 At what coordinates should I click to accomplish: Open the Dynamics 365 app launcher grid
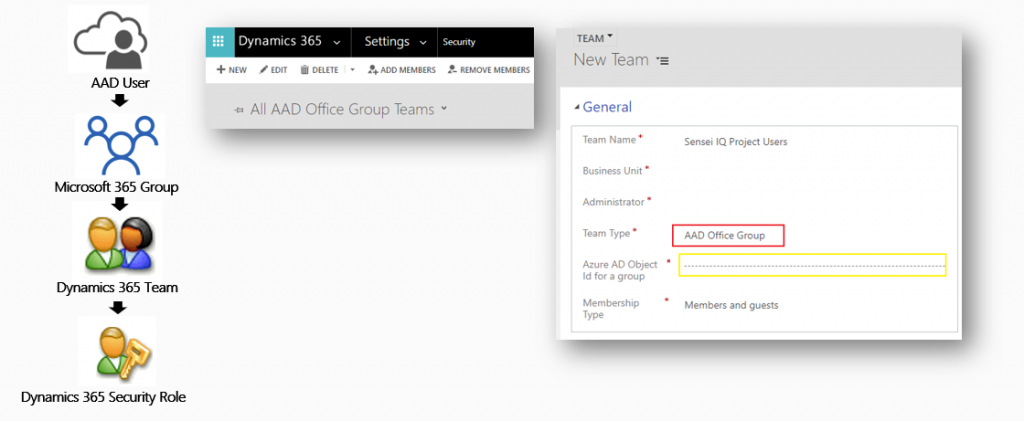pyautogui.click(x=219, y=42)
